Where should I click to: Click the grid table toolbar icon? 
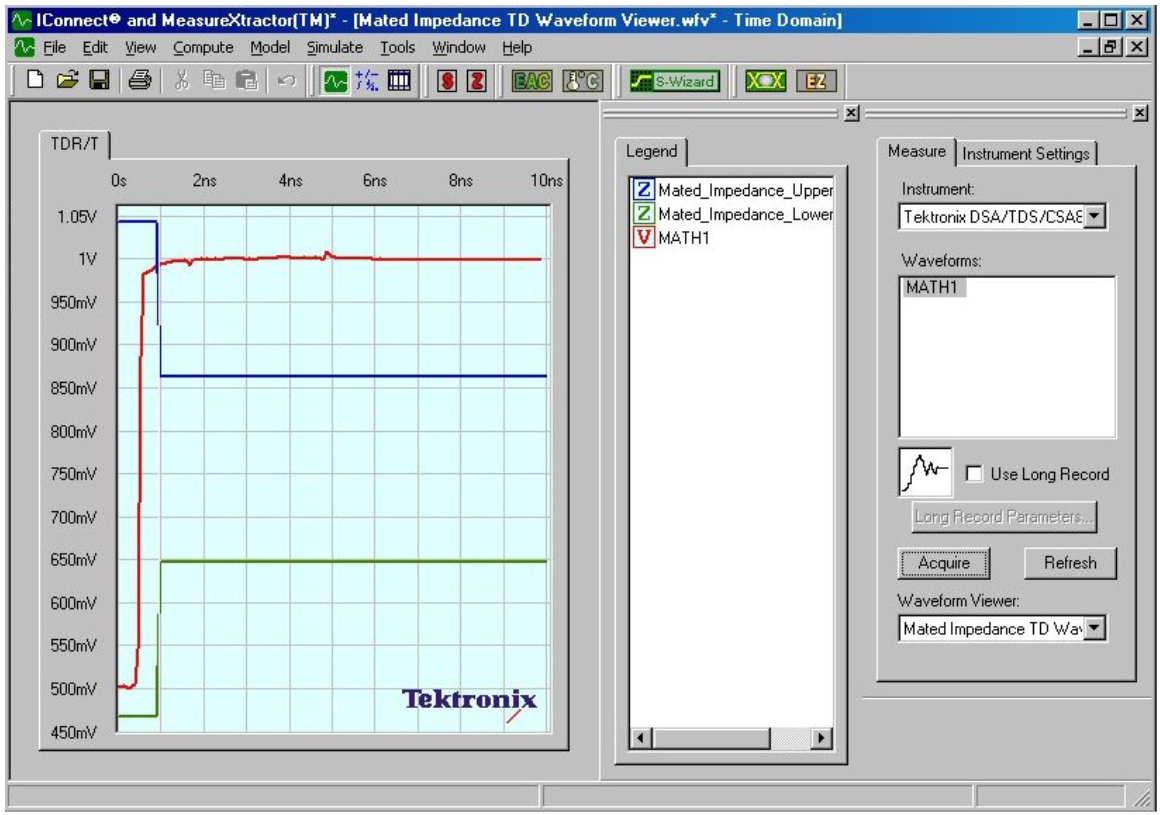[399, 80]
